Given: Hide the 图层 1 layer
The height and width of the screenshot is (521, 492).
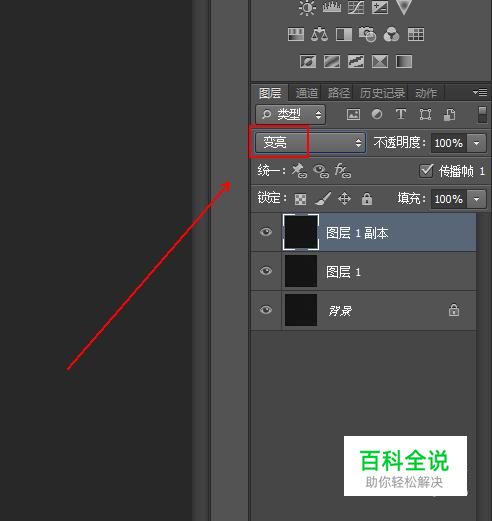Looking at the screenshot, I should point(266,271).
